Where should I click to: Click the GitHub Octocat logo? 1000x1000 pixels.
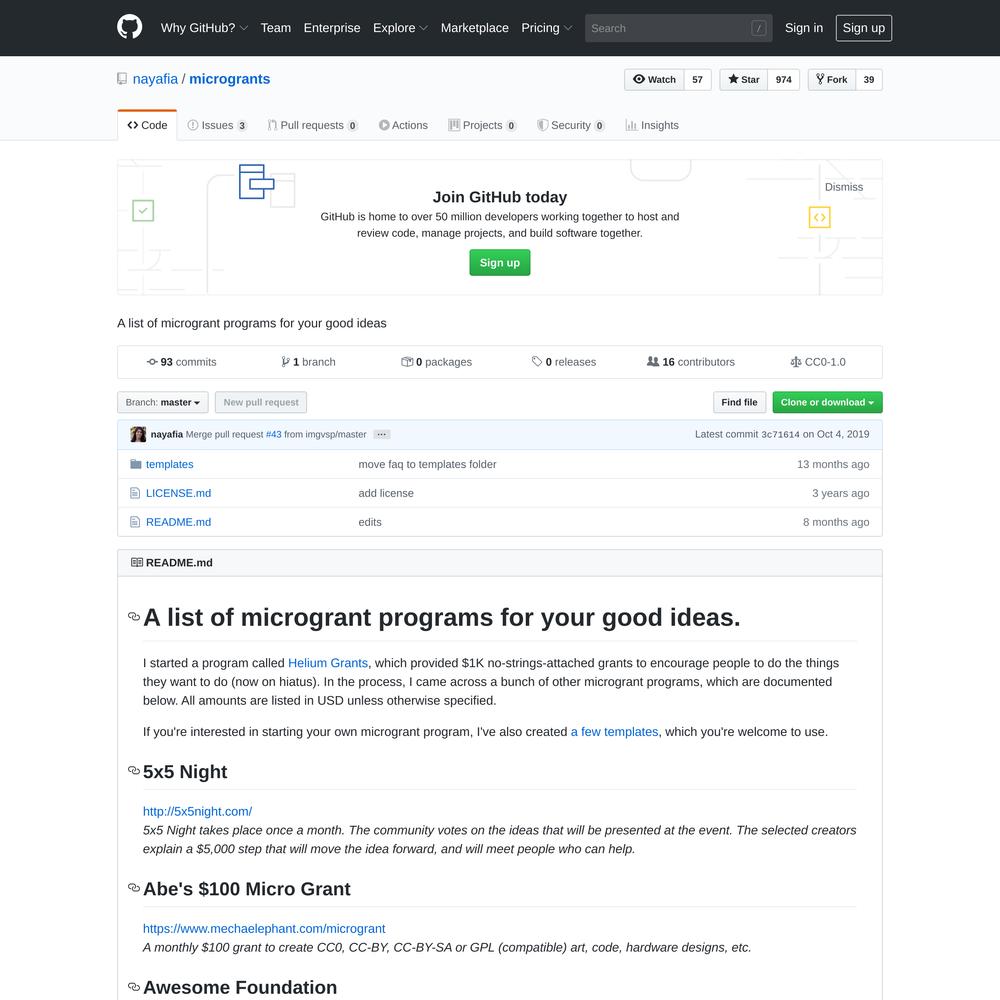point(129,27)
